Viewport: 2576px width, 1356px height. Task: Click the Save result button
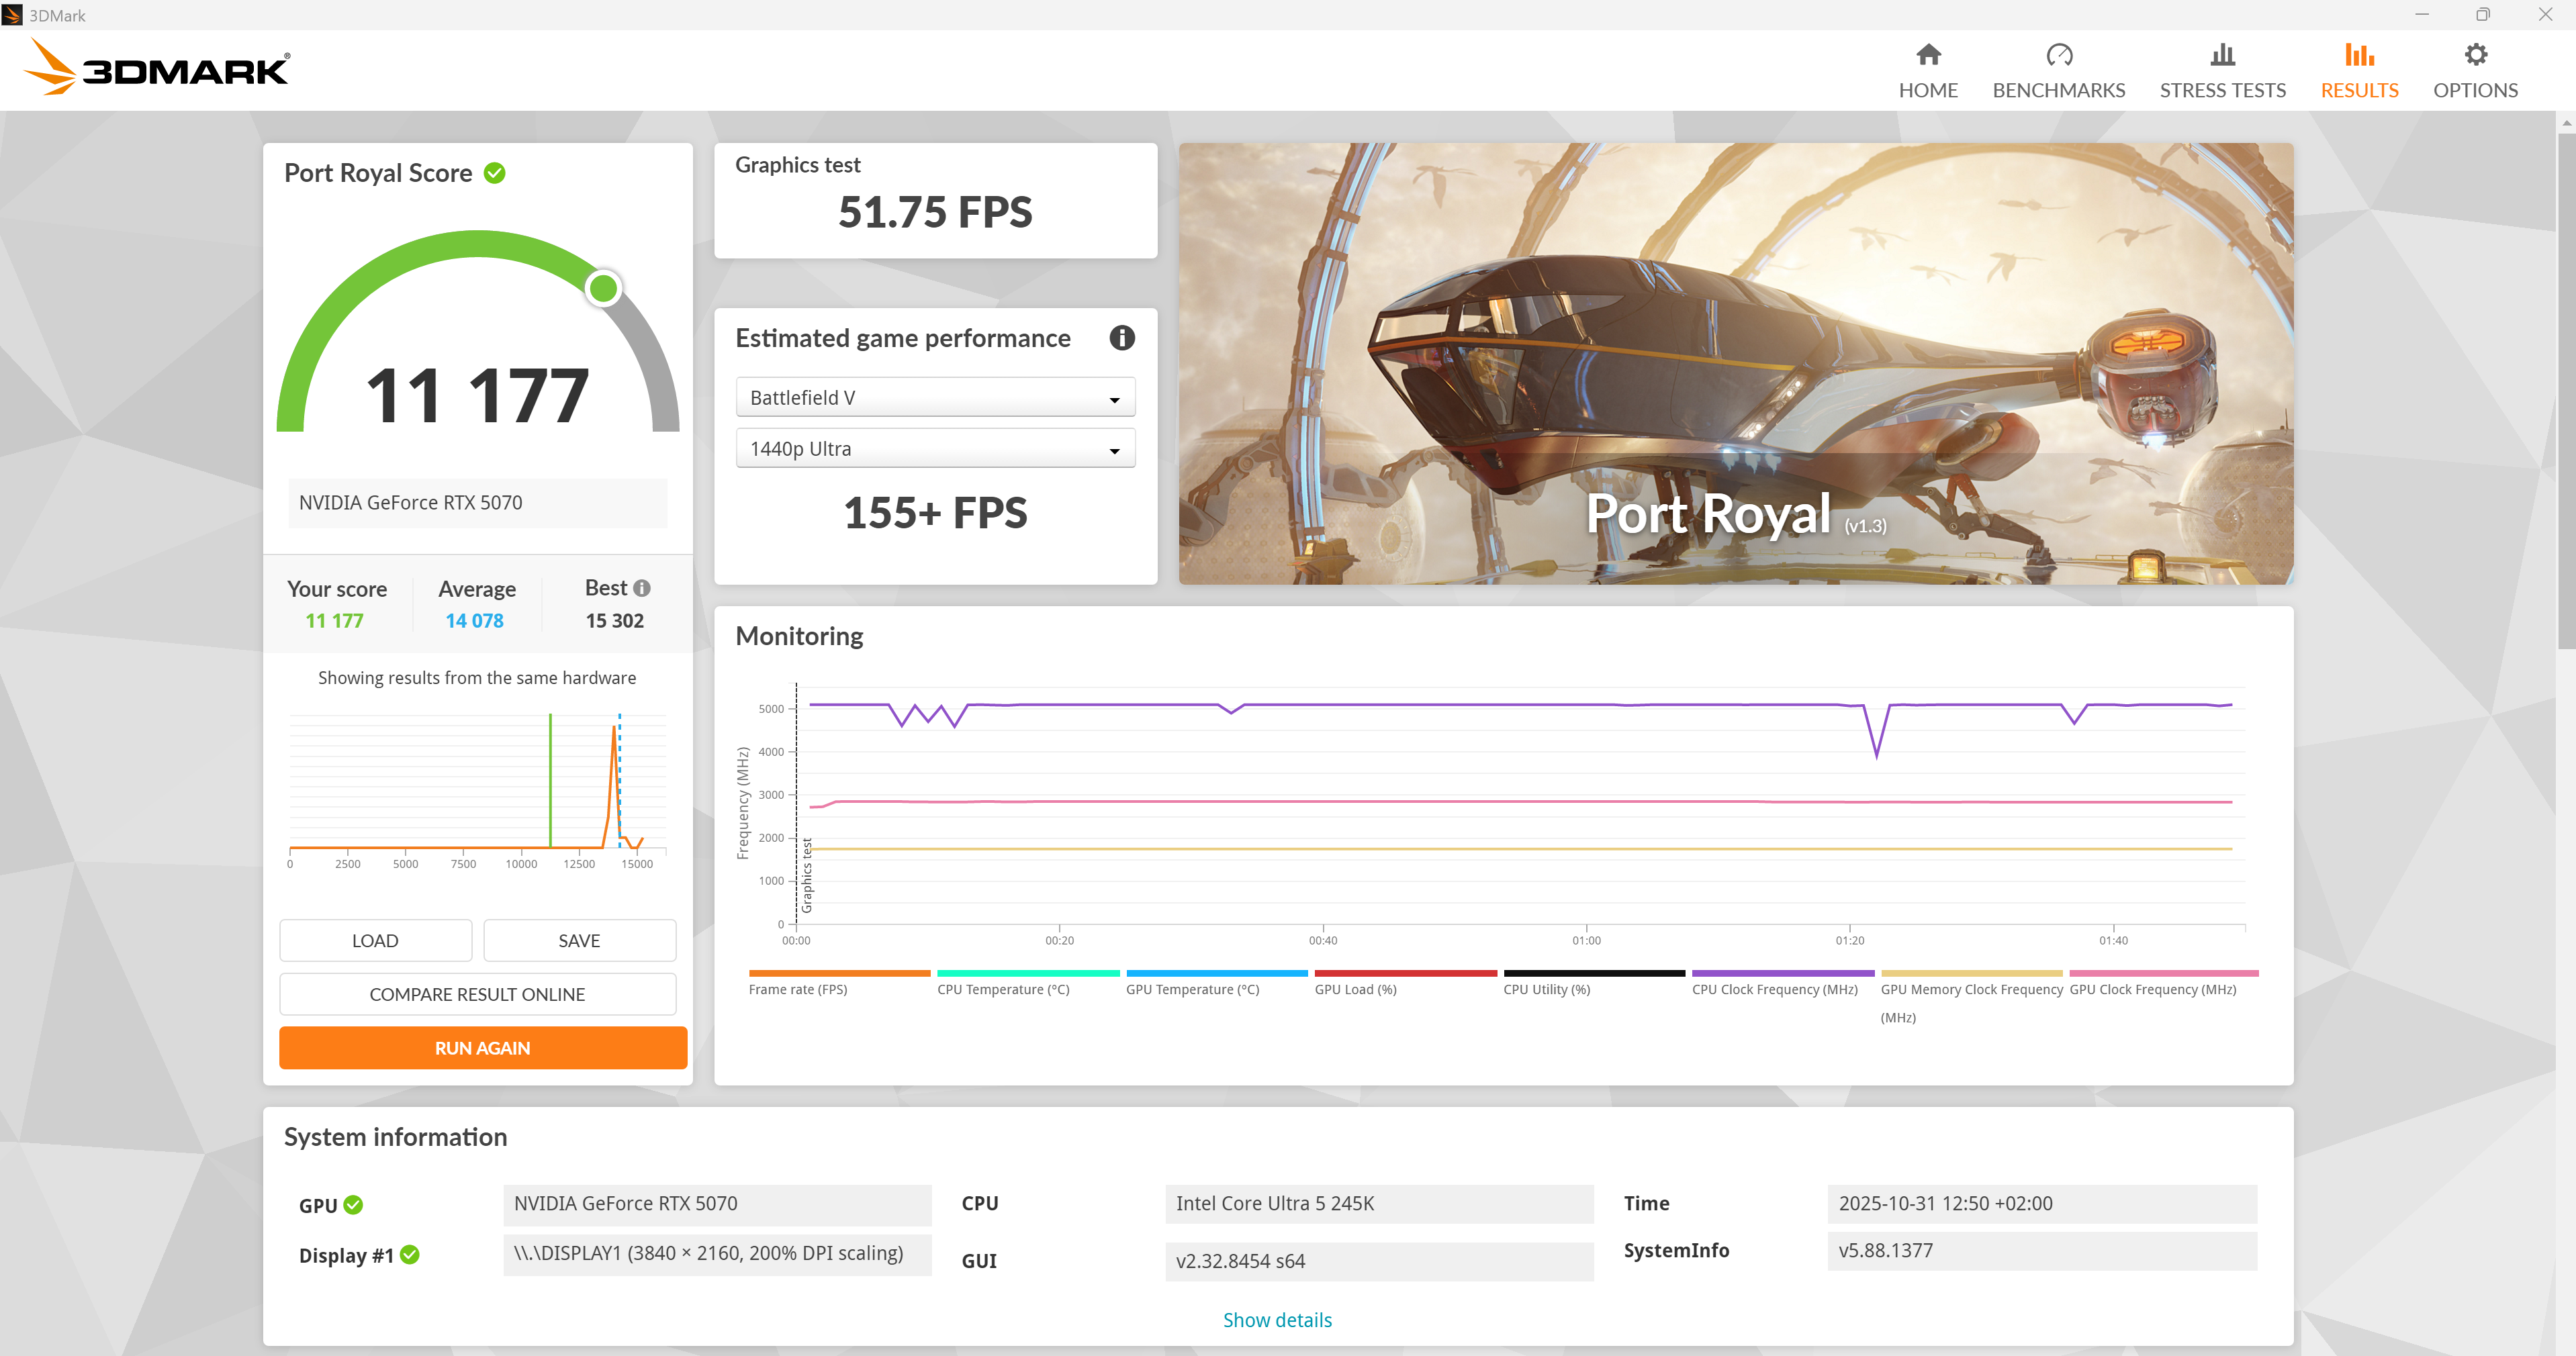pos(579,940)
